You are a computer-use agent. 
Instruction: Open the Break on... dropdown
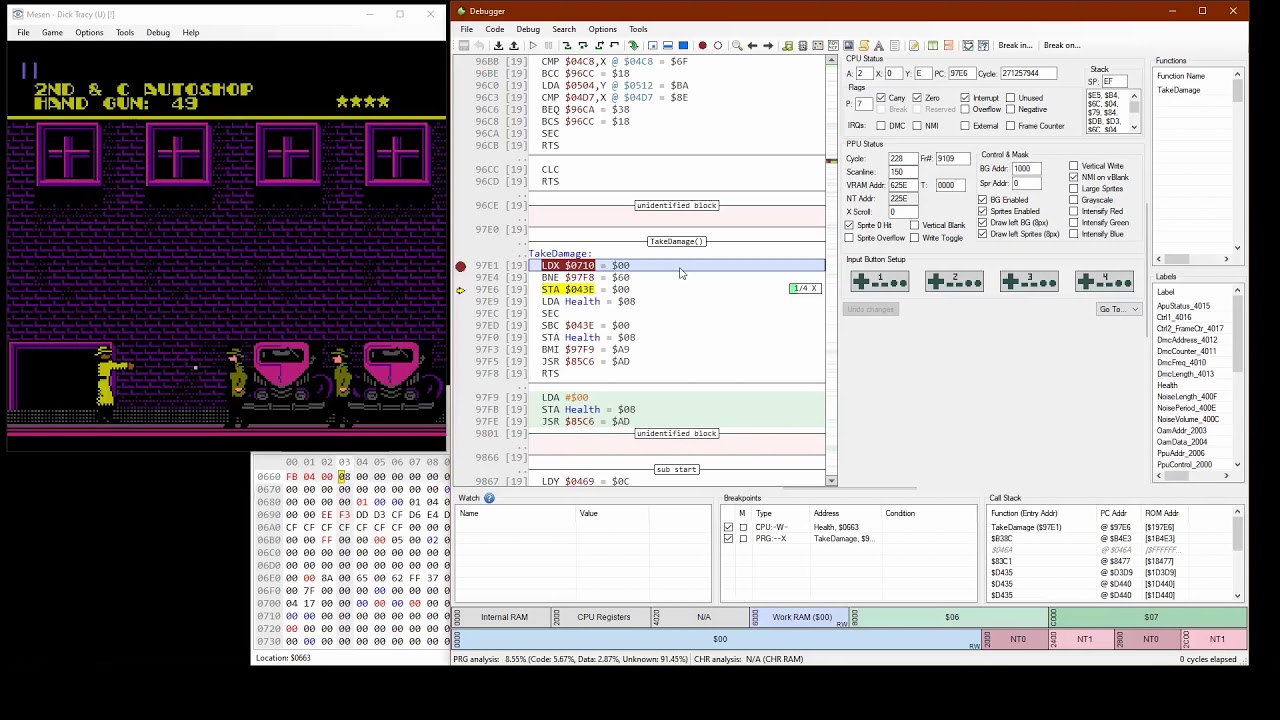pos(1062,45)
